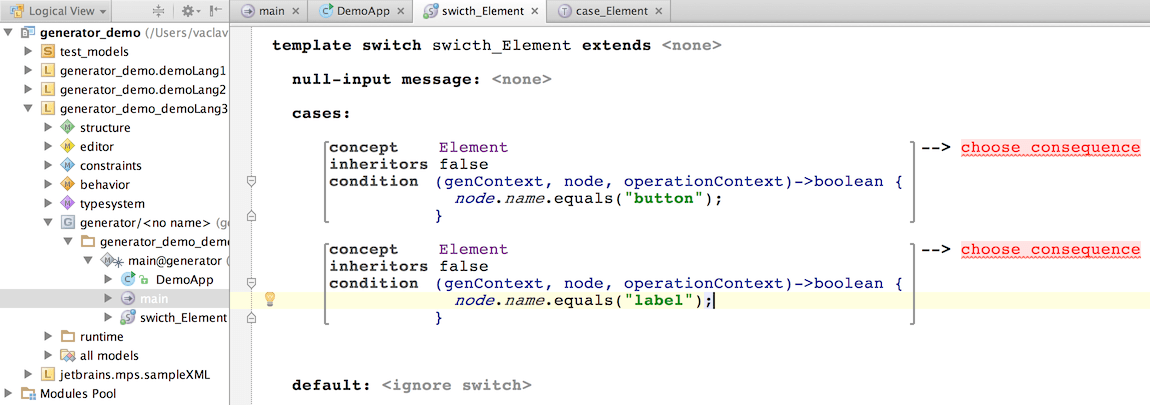Click the null-input message none field
Viewport: 1150px width, 405px height.
[x=521, y=79]
